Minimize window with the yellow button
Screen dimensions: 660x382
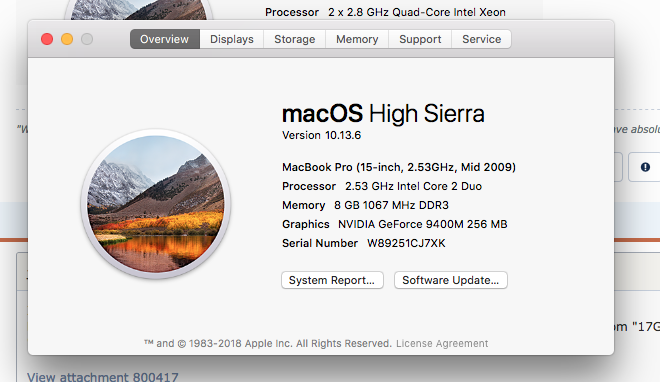[67, 39]
